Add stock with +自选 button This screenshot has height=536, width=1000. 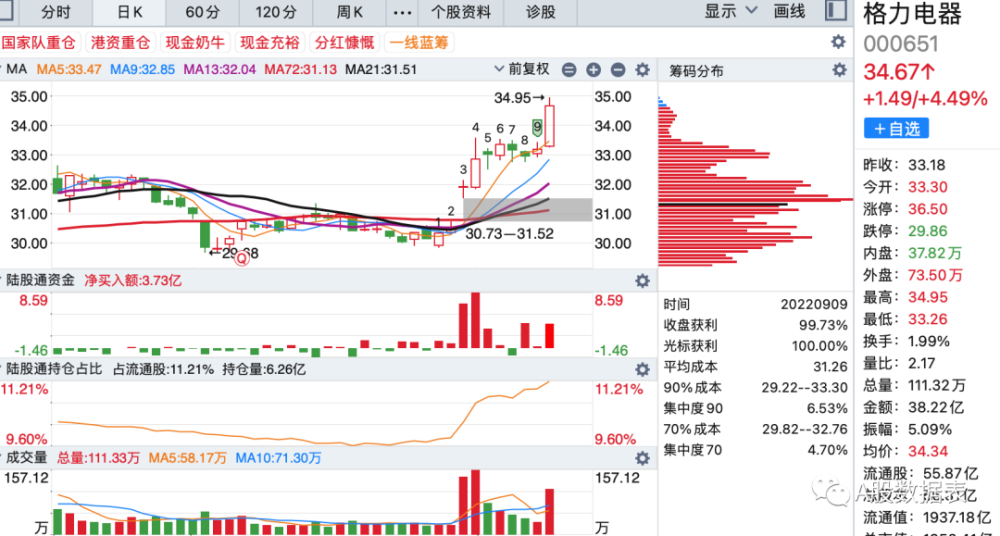[896, 128]
